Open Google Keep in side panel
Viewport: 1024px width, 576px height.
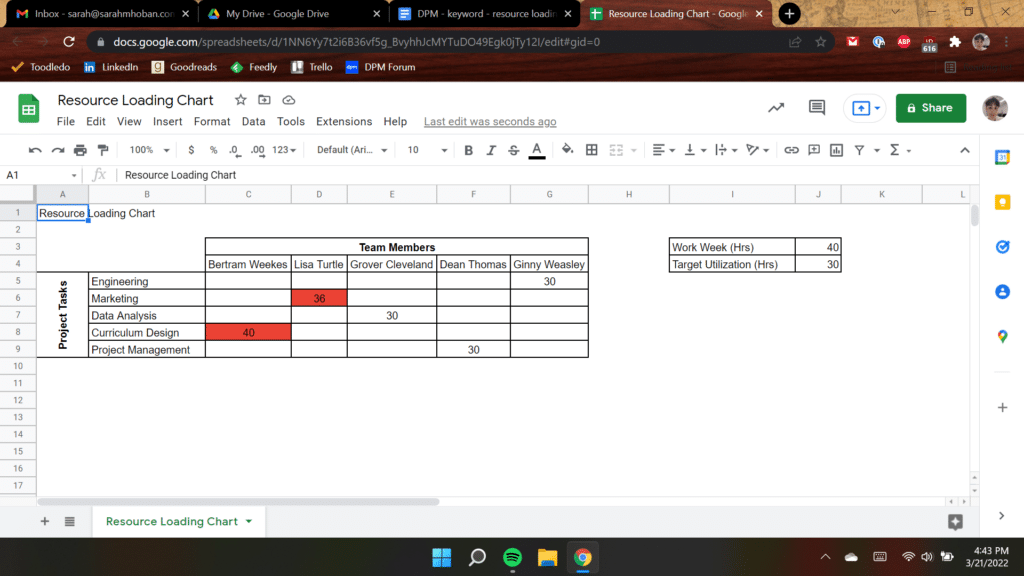pyautogui.click(x=1002, y=202)
